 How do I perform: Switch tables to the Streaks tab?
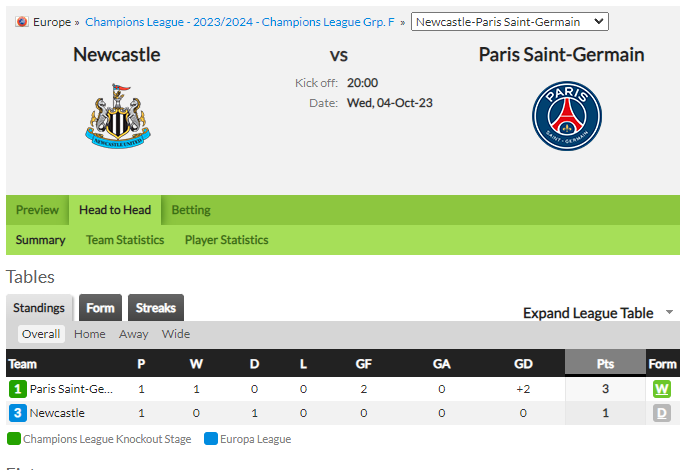(x=156, y=308)
